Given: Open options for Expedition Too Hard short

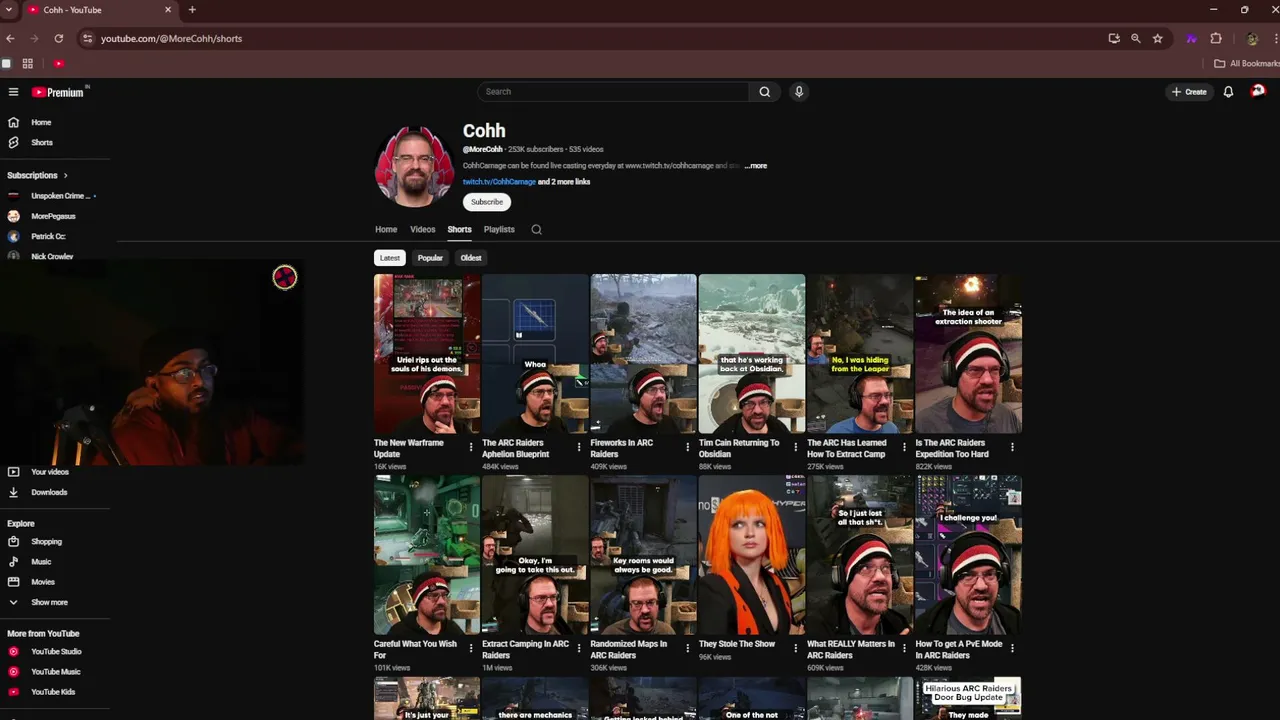Looking at the screenshot, I should click(x=1012, y=448).
